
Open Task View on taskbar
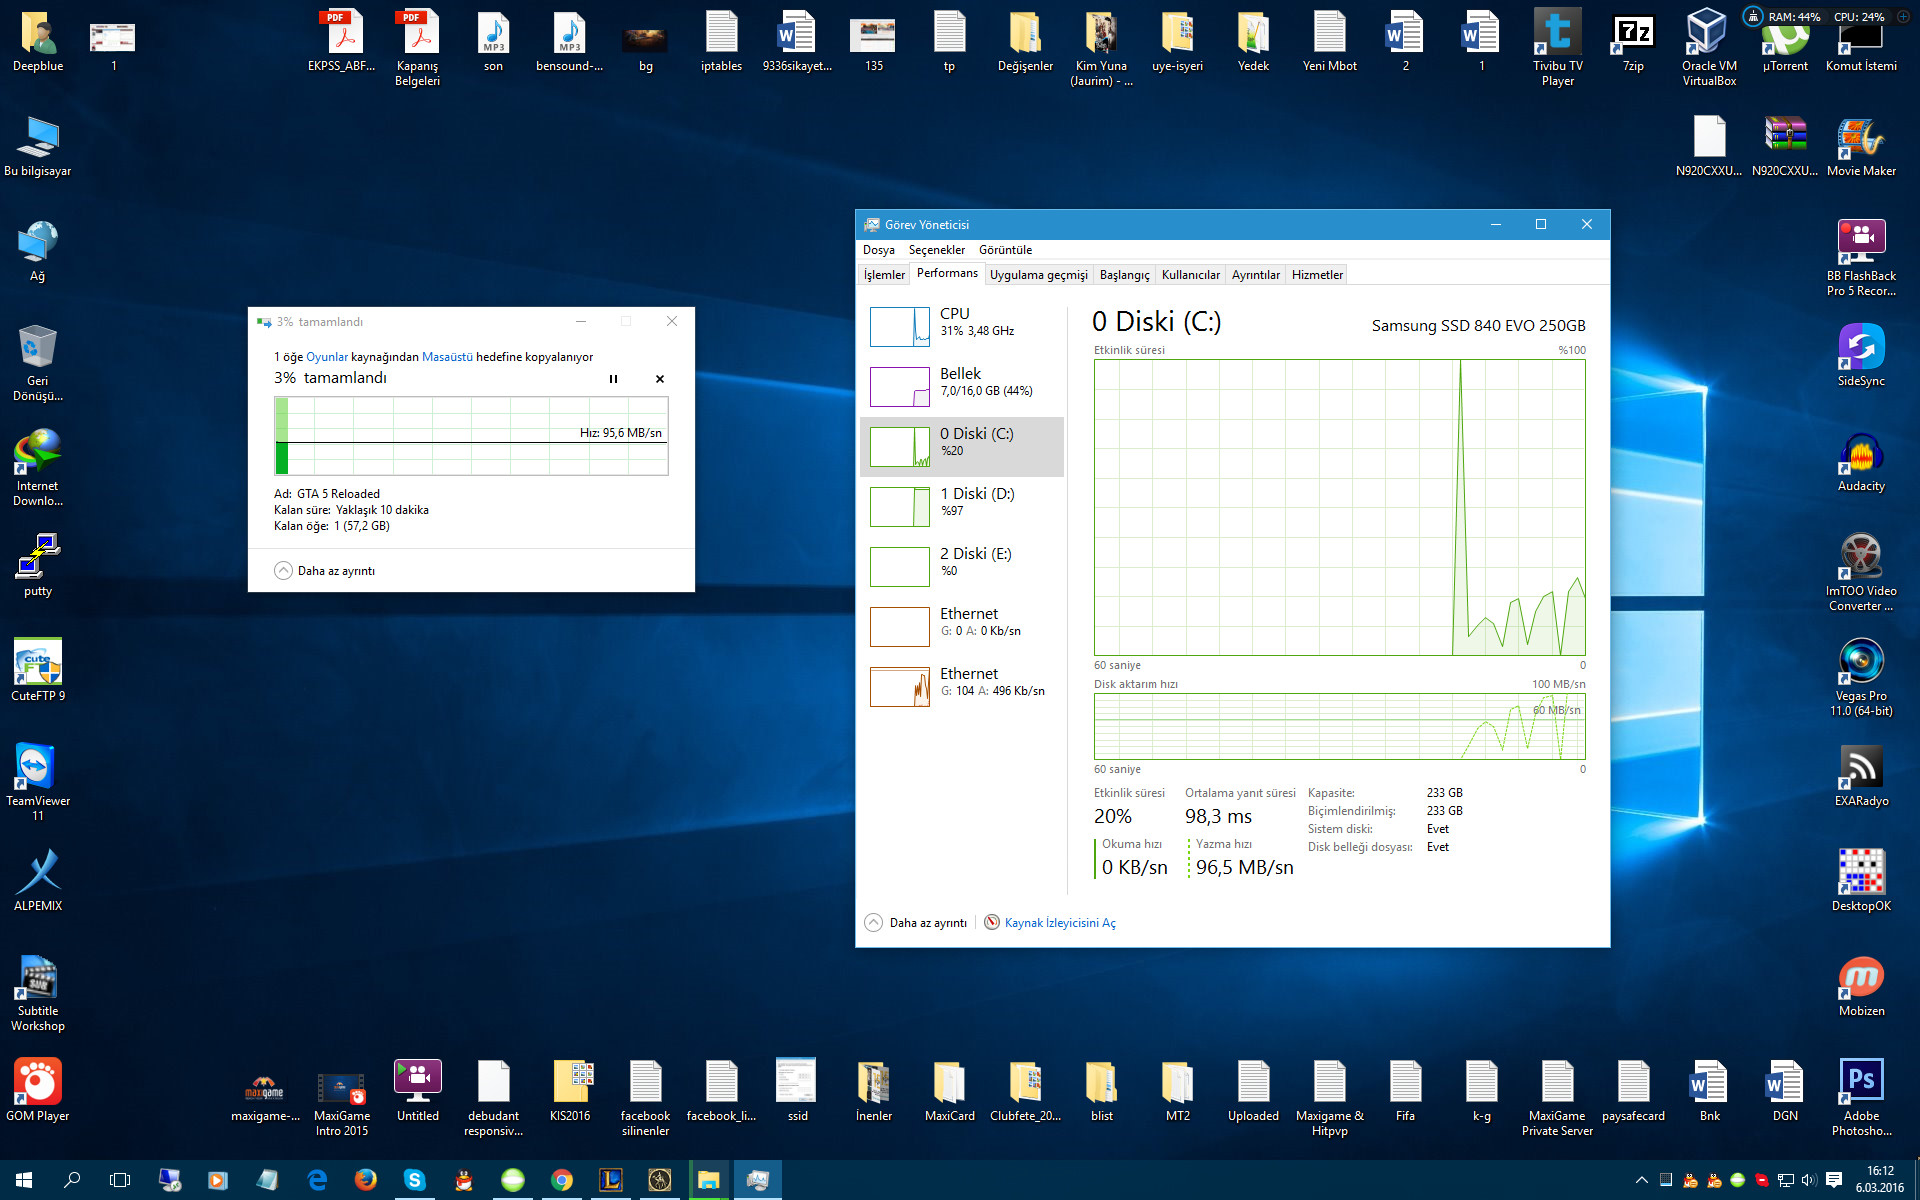pos(120,1180)
